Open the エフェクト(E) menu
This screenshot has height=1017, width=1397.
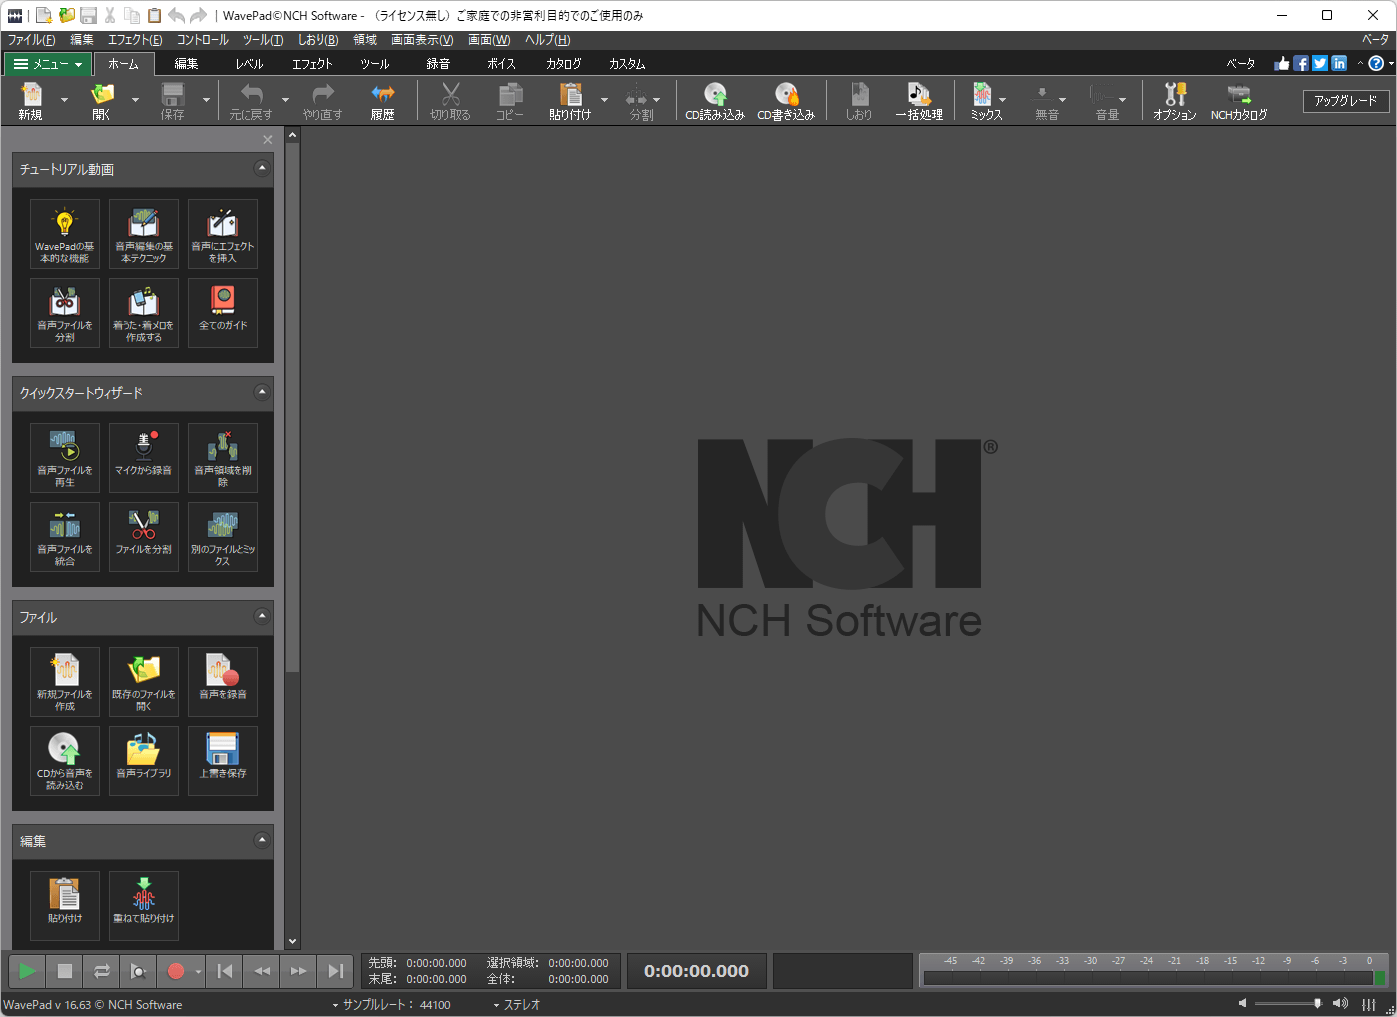coord(135,40)
